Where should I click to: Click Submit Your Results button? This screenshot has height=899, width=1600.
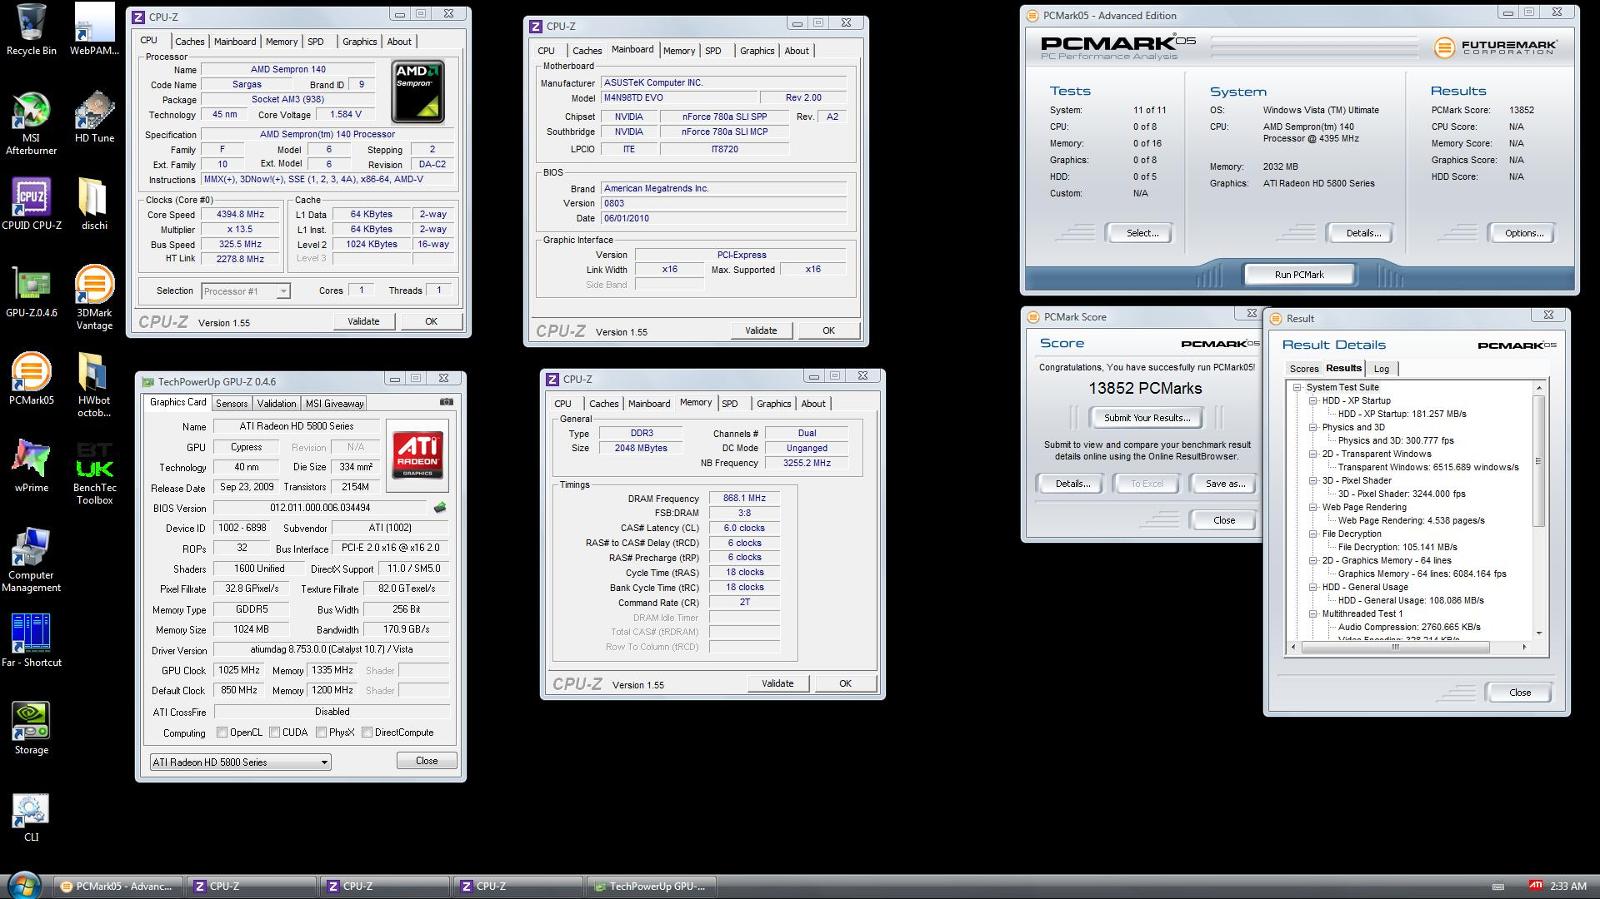(x=1147, y=417)
